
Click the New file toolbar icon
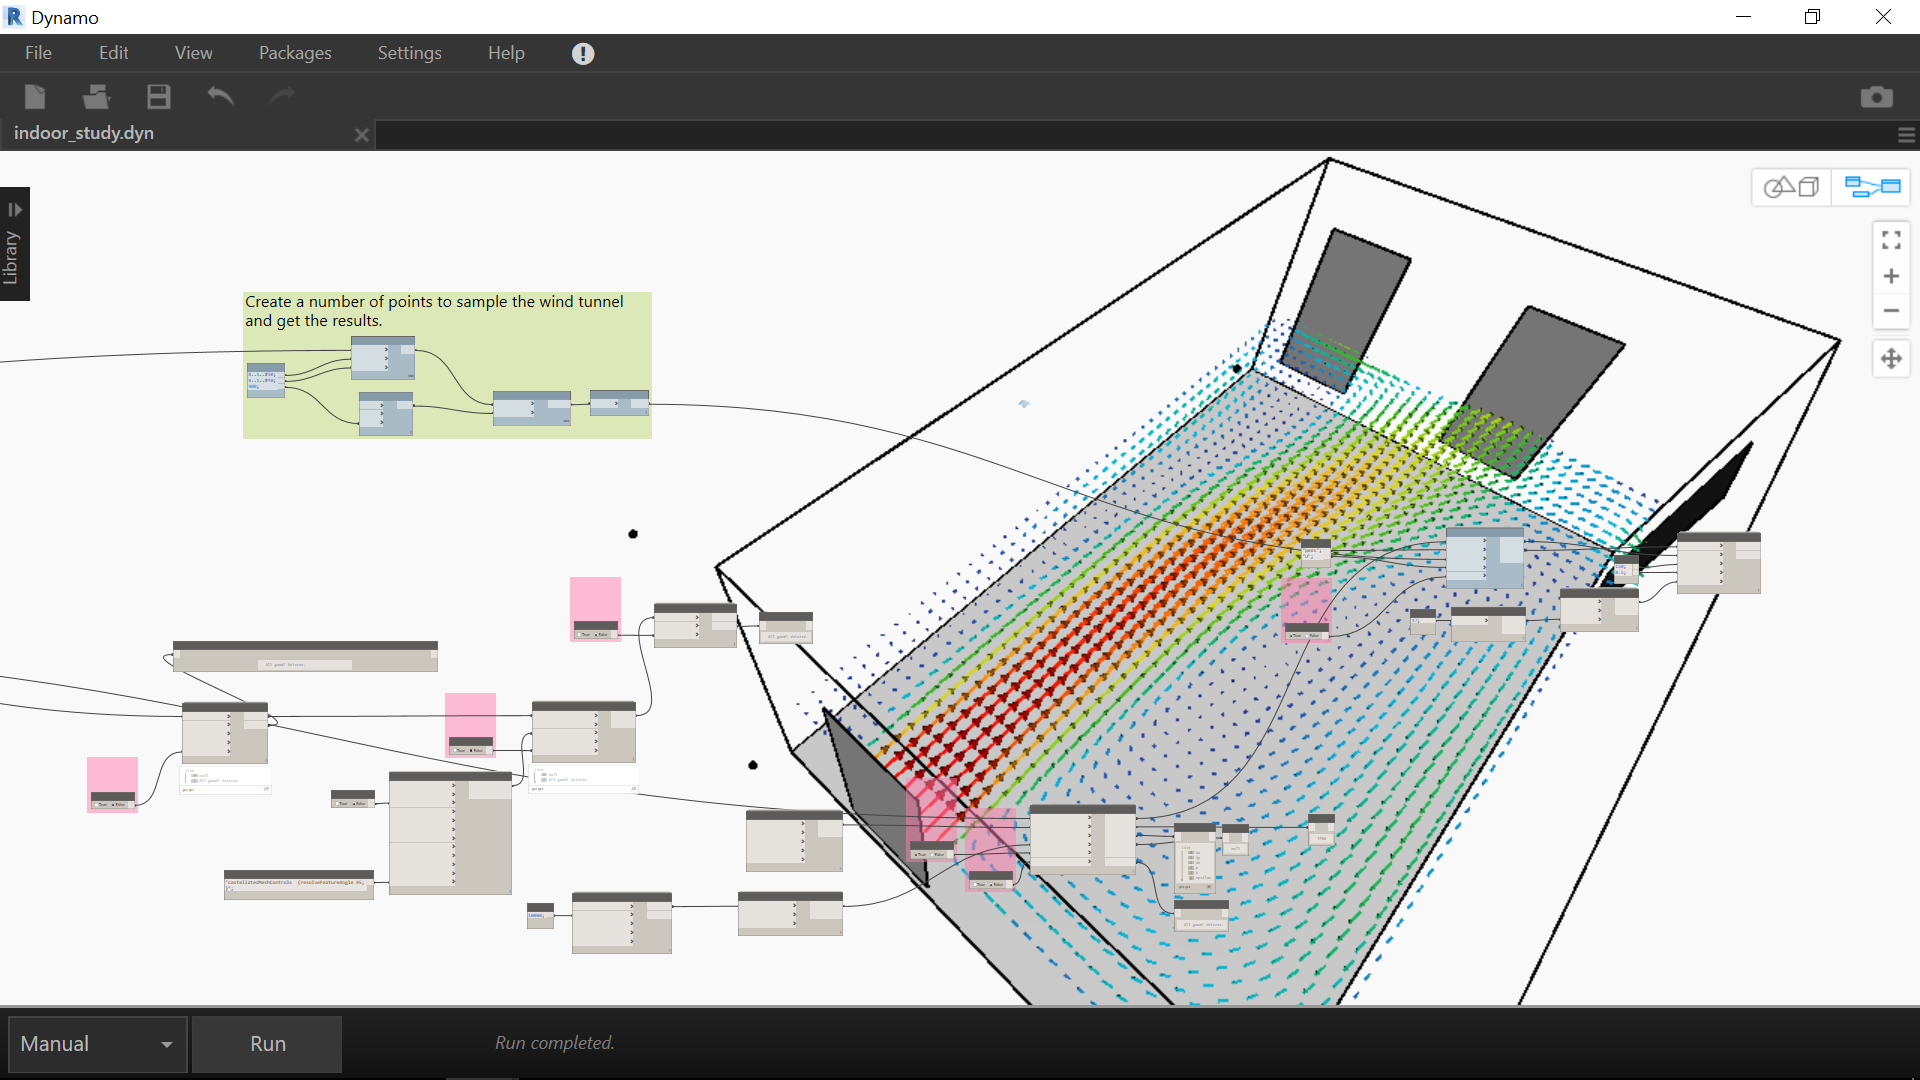[x=35, y=96]
